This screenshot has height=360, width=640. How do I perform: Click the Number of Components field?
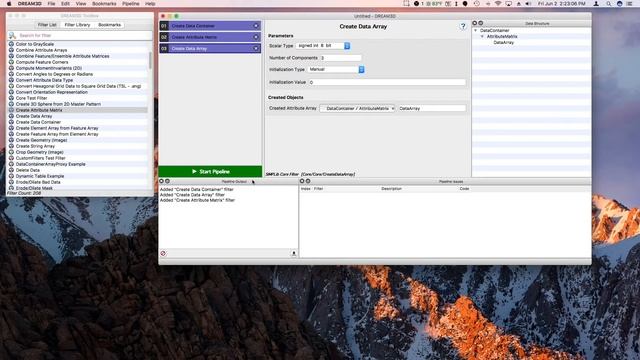point(340,58)
